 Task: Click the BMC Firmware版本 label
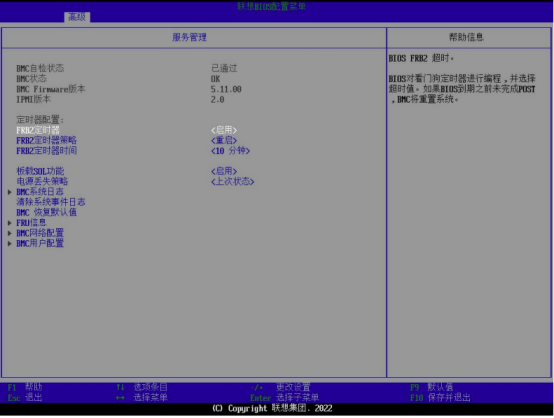pos(51,89)
